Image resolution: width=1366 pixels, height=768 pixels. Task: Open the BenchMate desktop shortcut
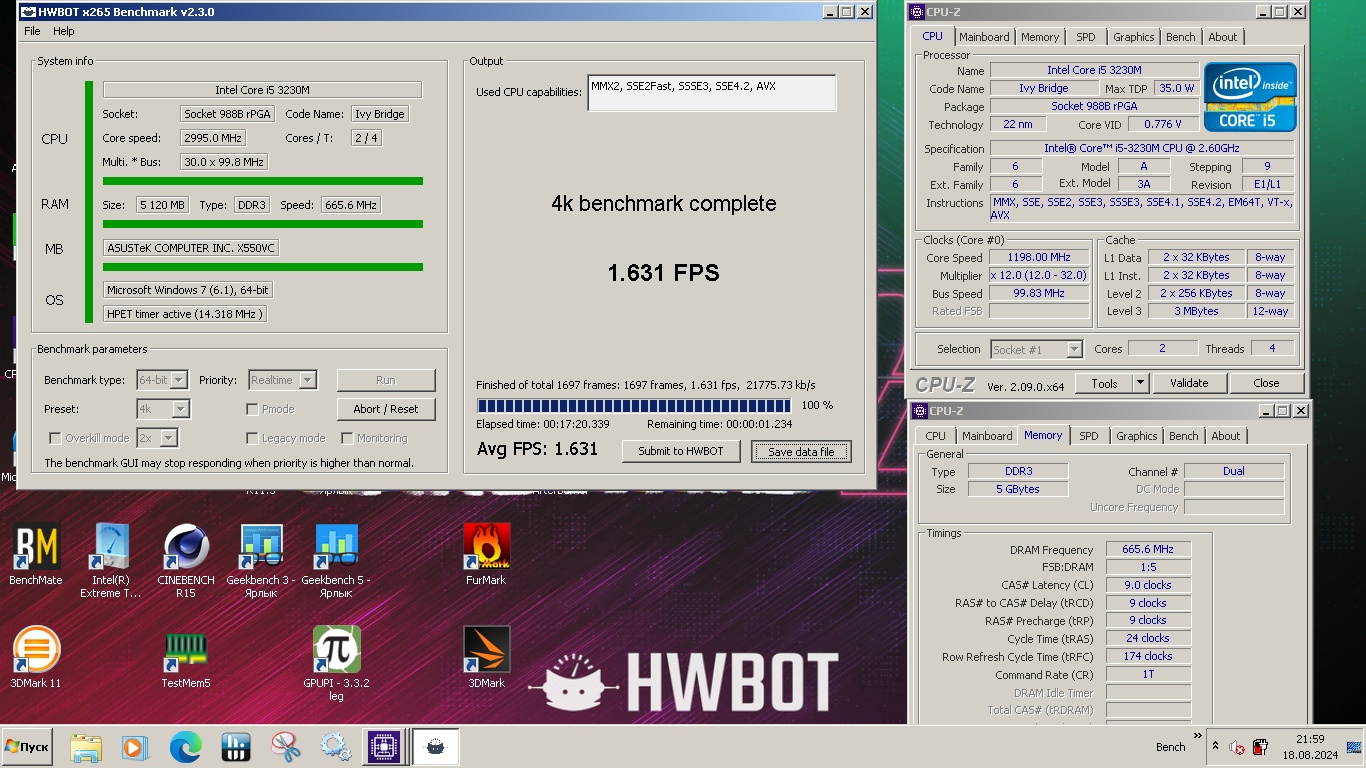(36, 553)
